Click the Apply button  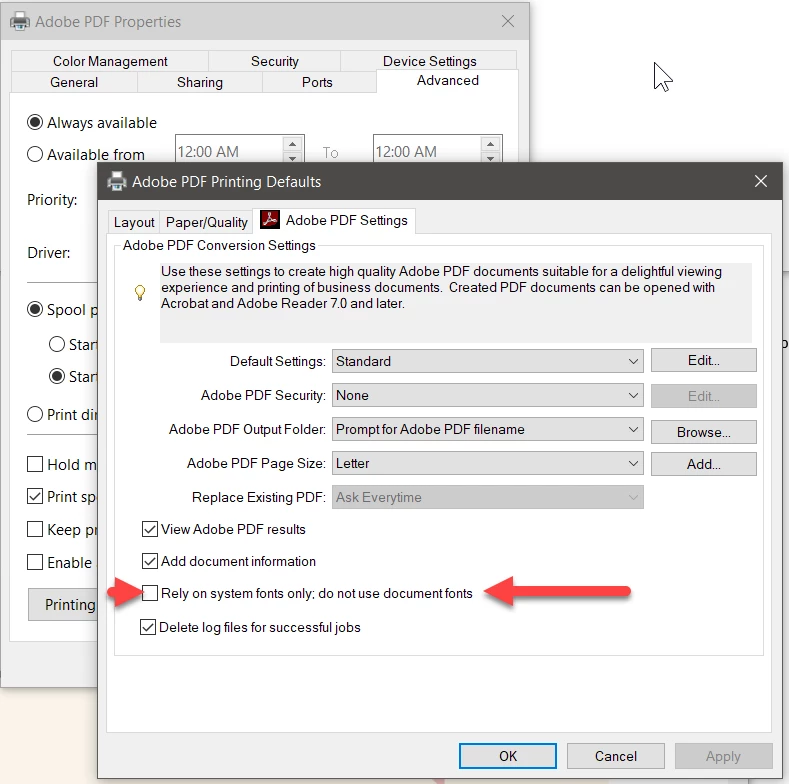pos(723,756)
